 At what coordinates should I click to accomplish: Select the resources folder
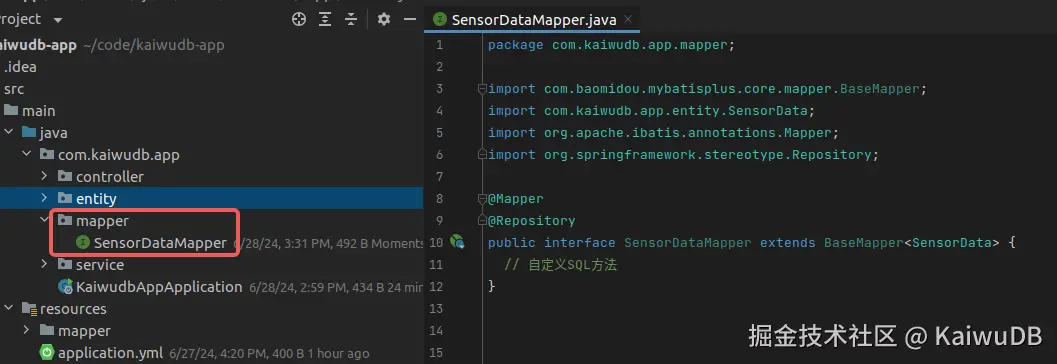pos(73,309)
